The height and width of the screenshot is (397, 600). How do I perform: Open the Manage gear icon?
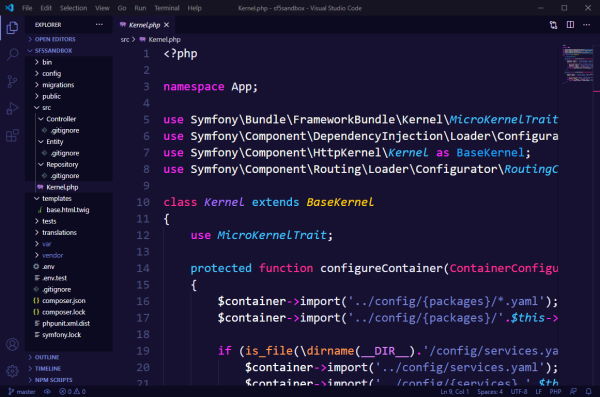click(12, 371)
